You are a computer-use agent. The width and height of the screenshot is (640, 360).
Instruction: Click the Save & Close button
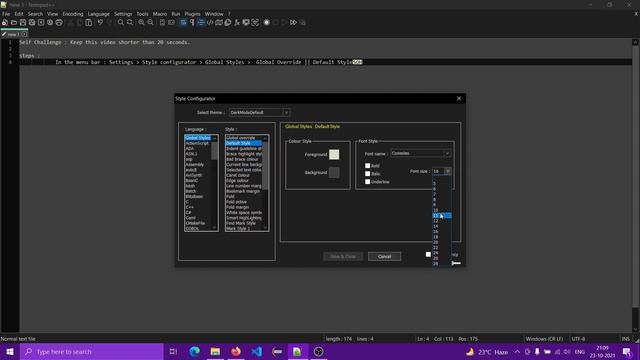point(343,256)
